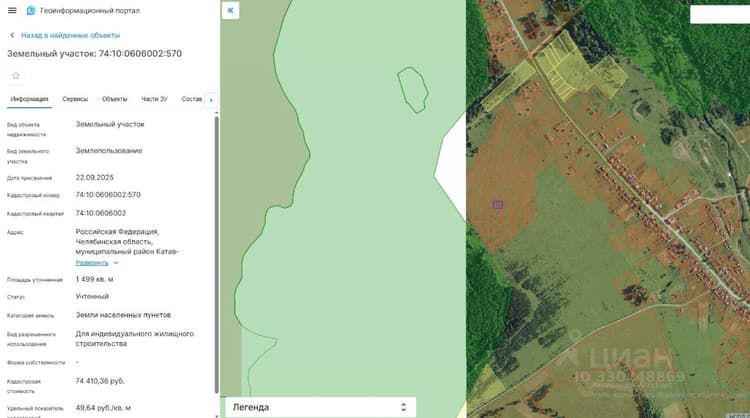Image resolution: width=750 pixels, height=418 pixels.
Task: Select cadastral number value 74:10:0606002:570
Action: [x=108, y=195]
